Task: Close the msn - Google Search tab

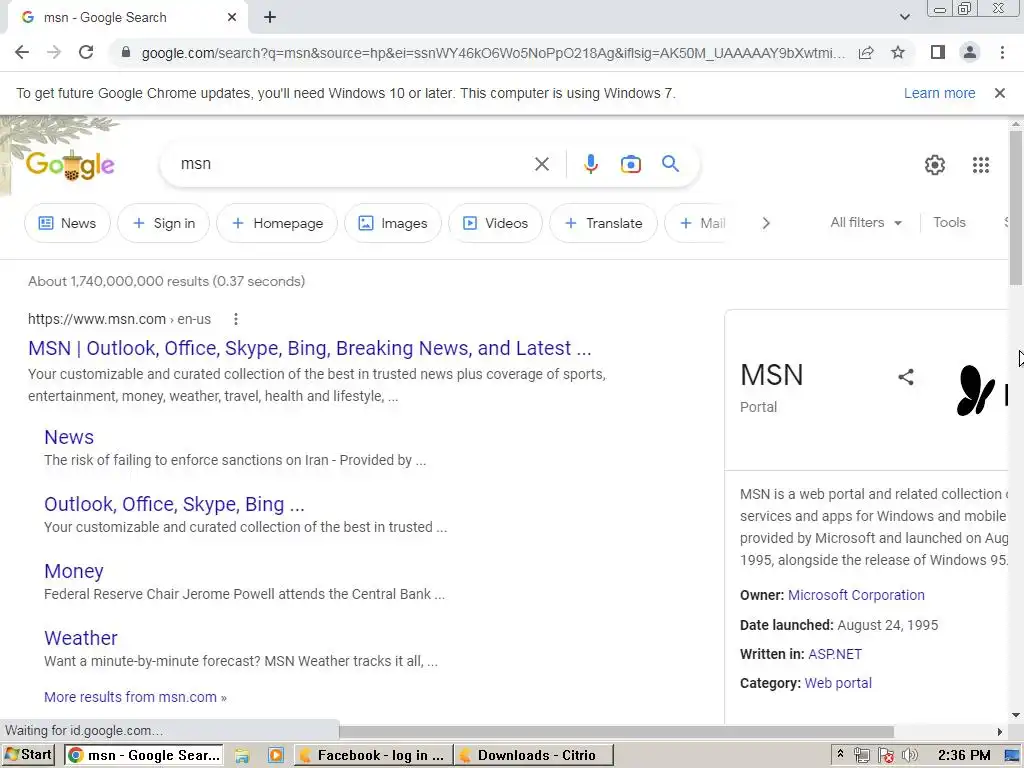Action: (232, 18)
